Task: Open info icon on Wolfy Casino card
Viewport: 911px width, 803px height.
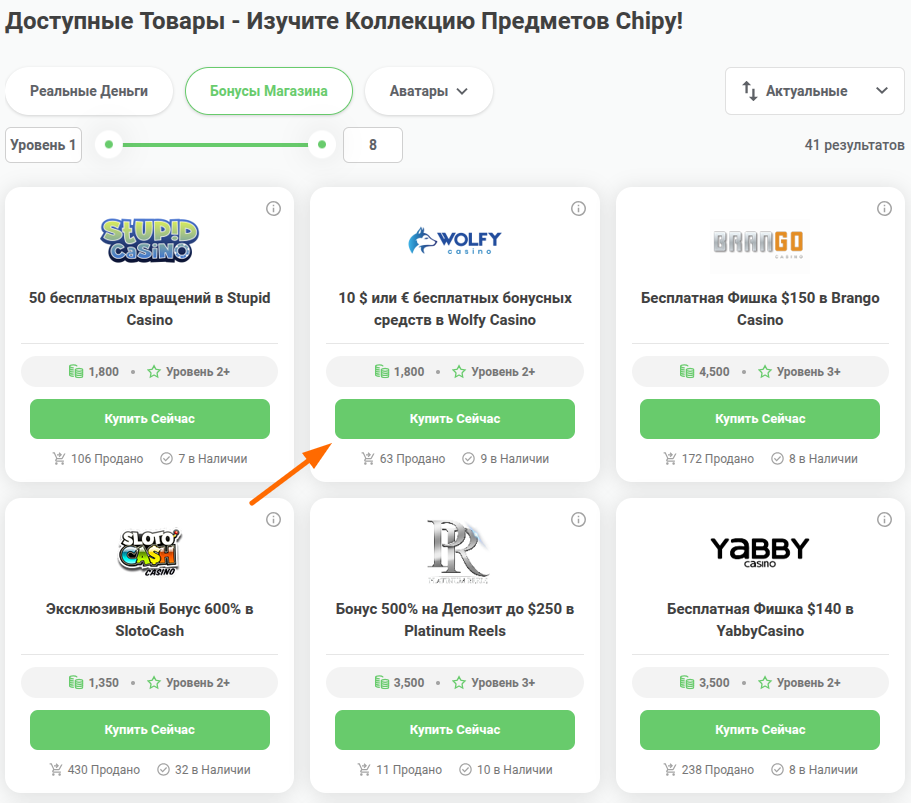Action: pyautogui.click(x=578, y=209)
